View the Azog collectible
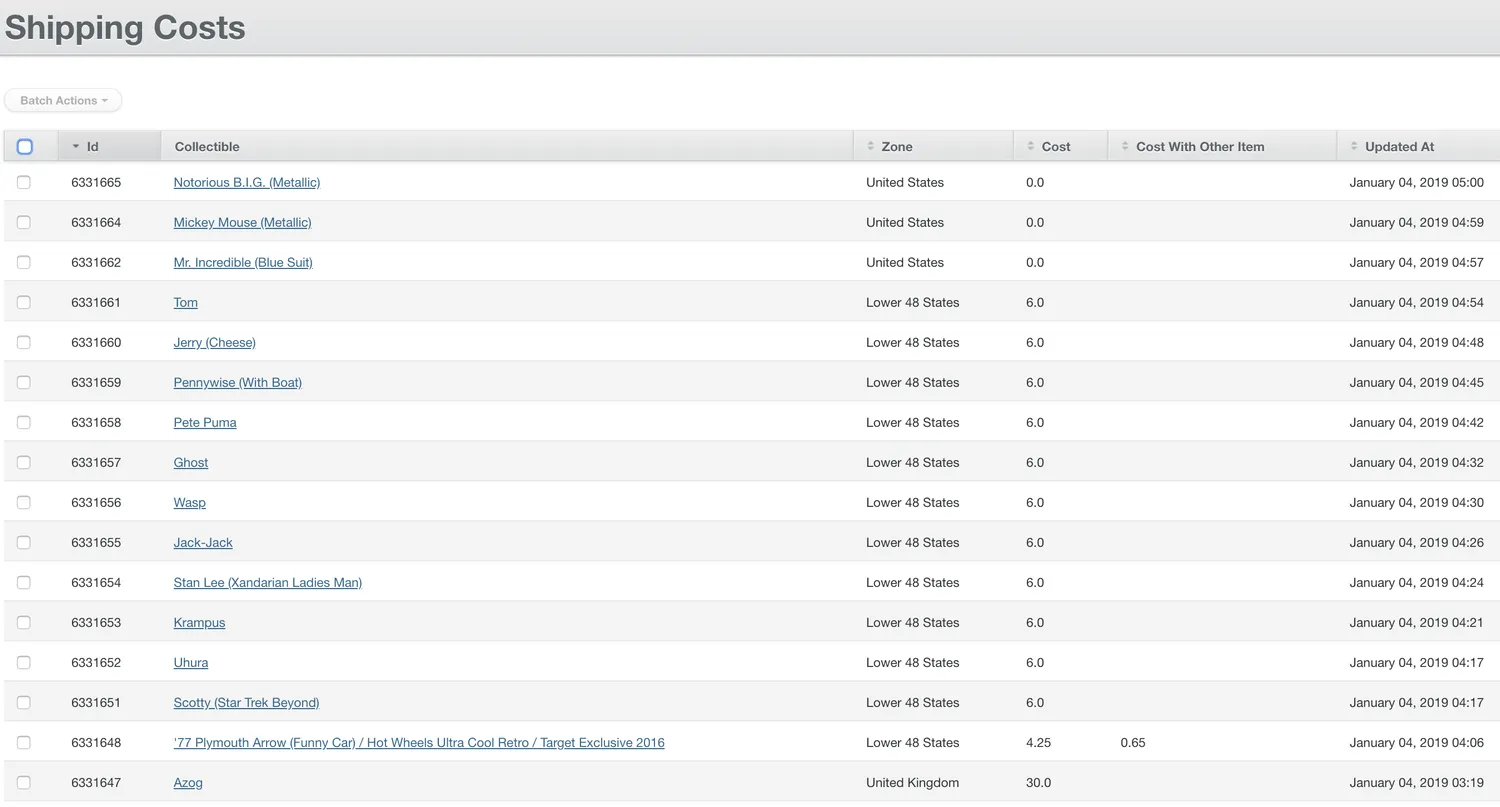This screenshot has height=807, width=1500. (x=188, y=782)
